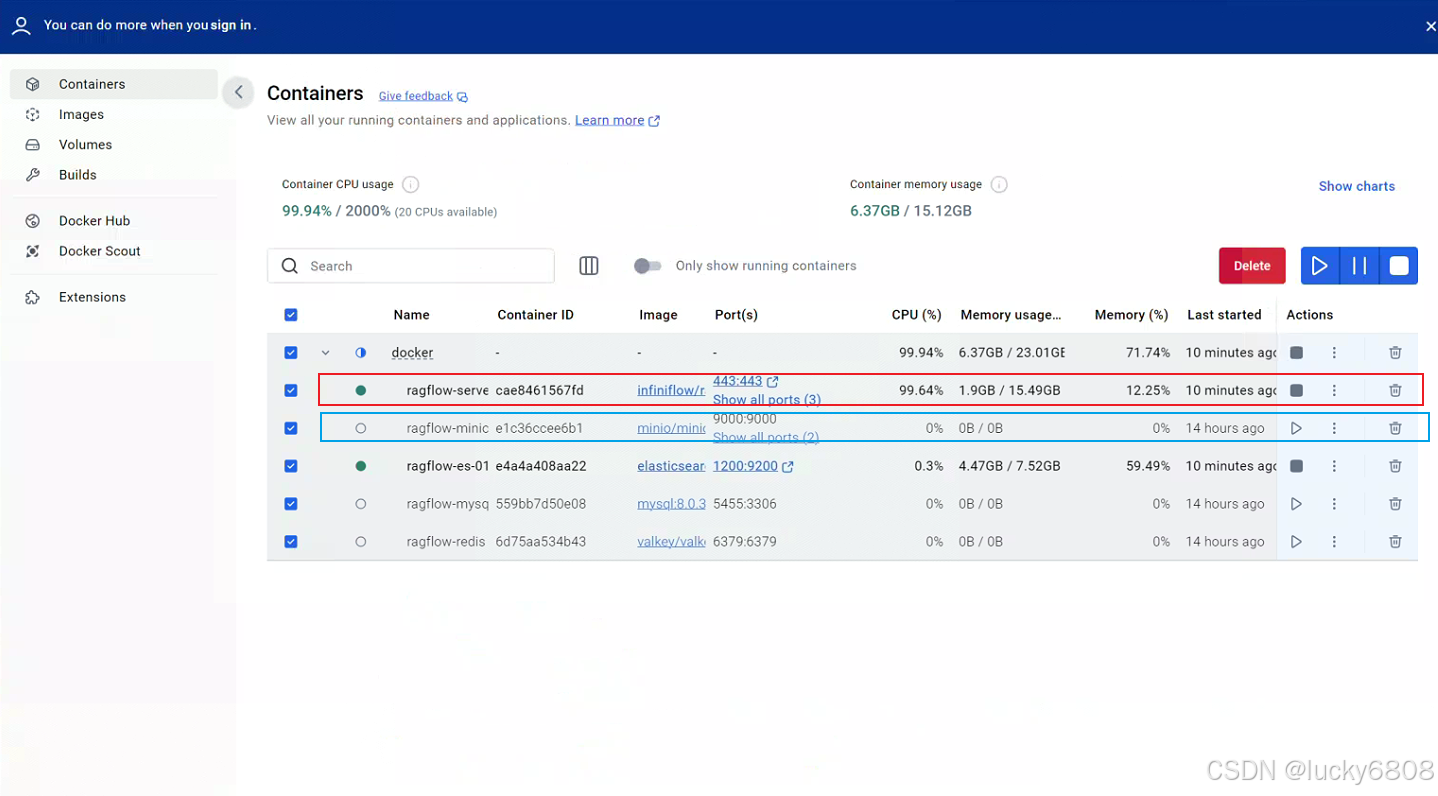This screenshot has height=796, width=1438.
Task: Click the red Delete button
Action: click(1252, 266)
